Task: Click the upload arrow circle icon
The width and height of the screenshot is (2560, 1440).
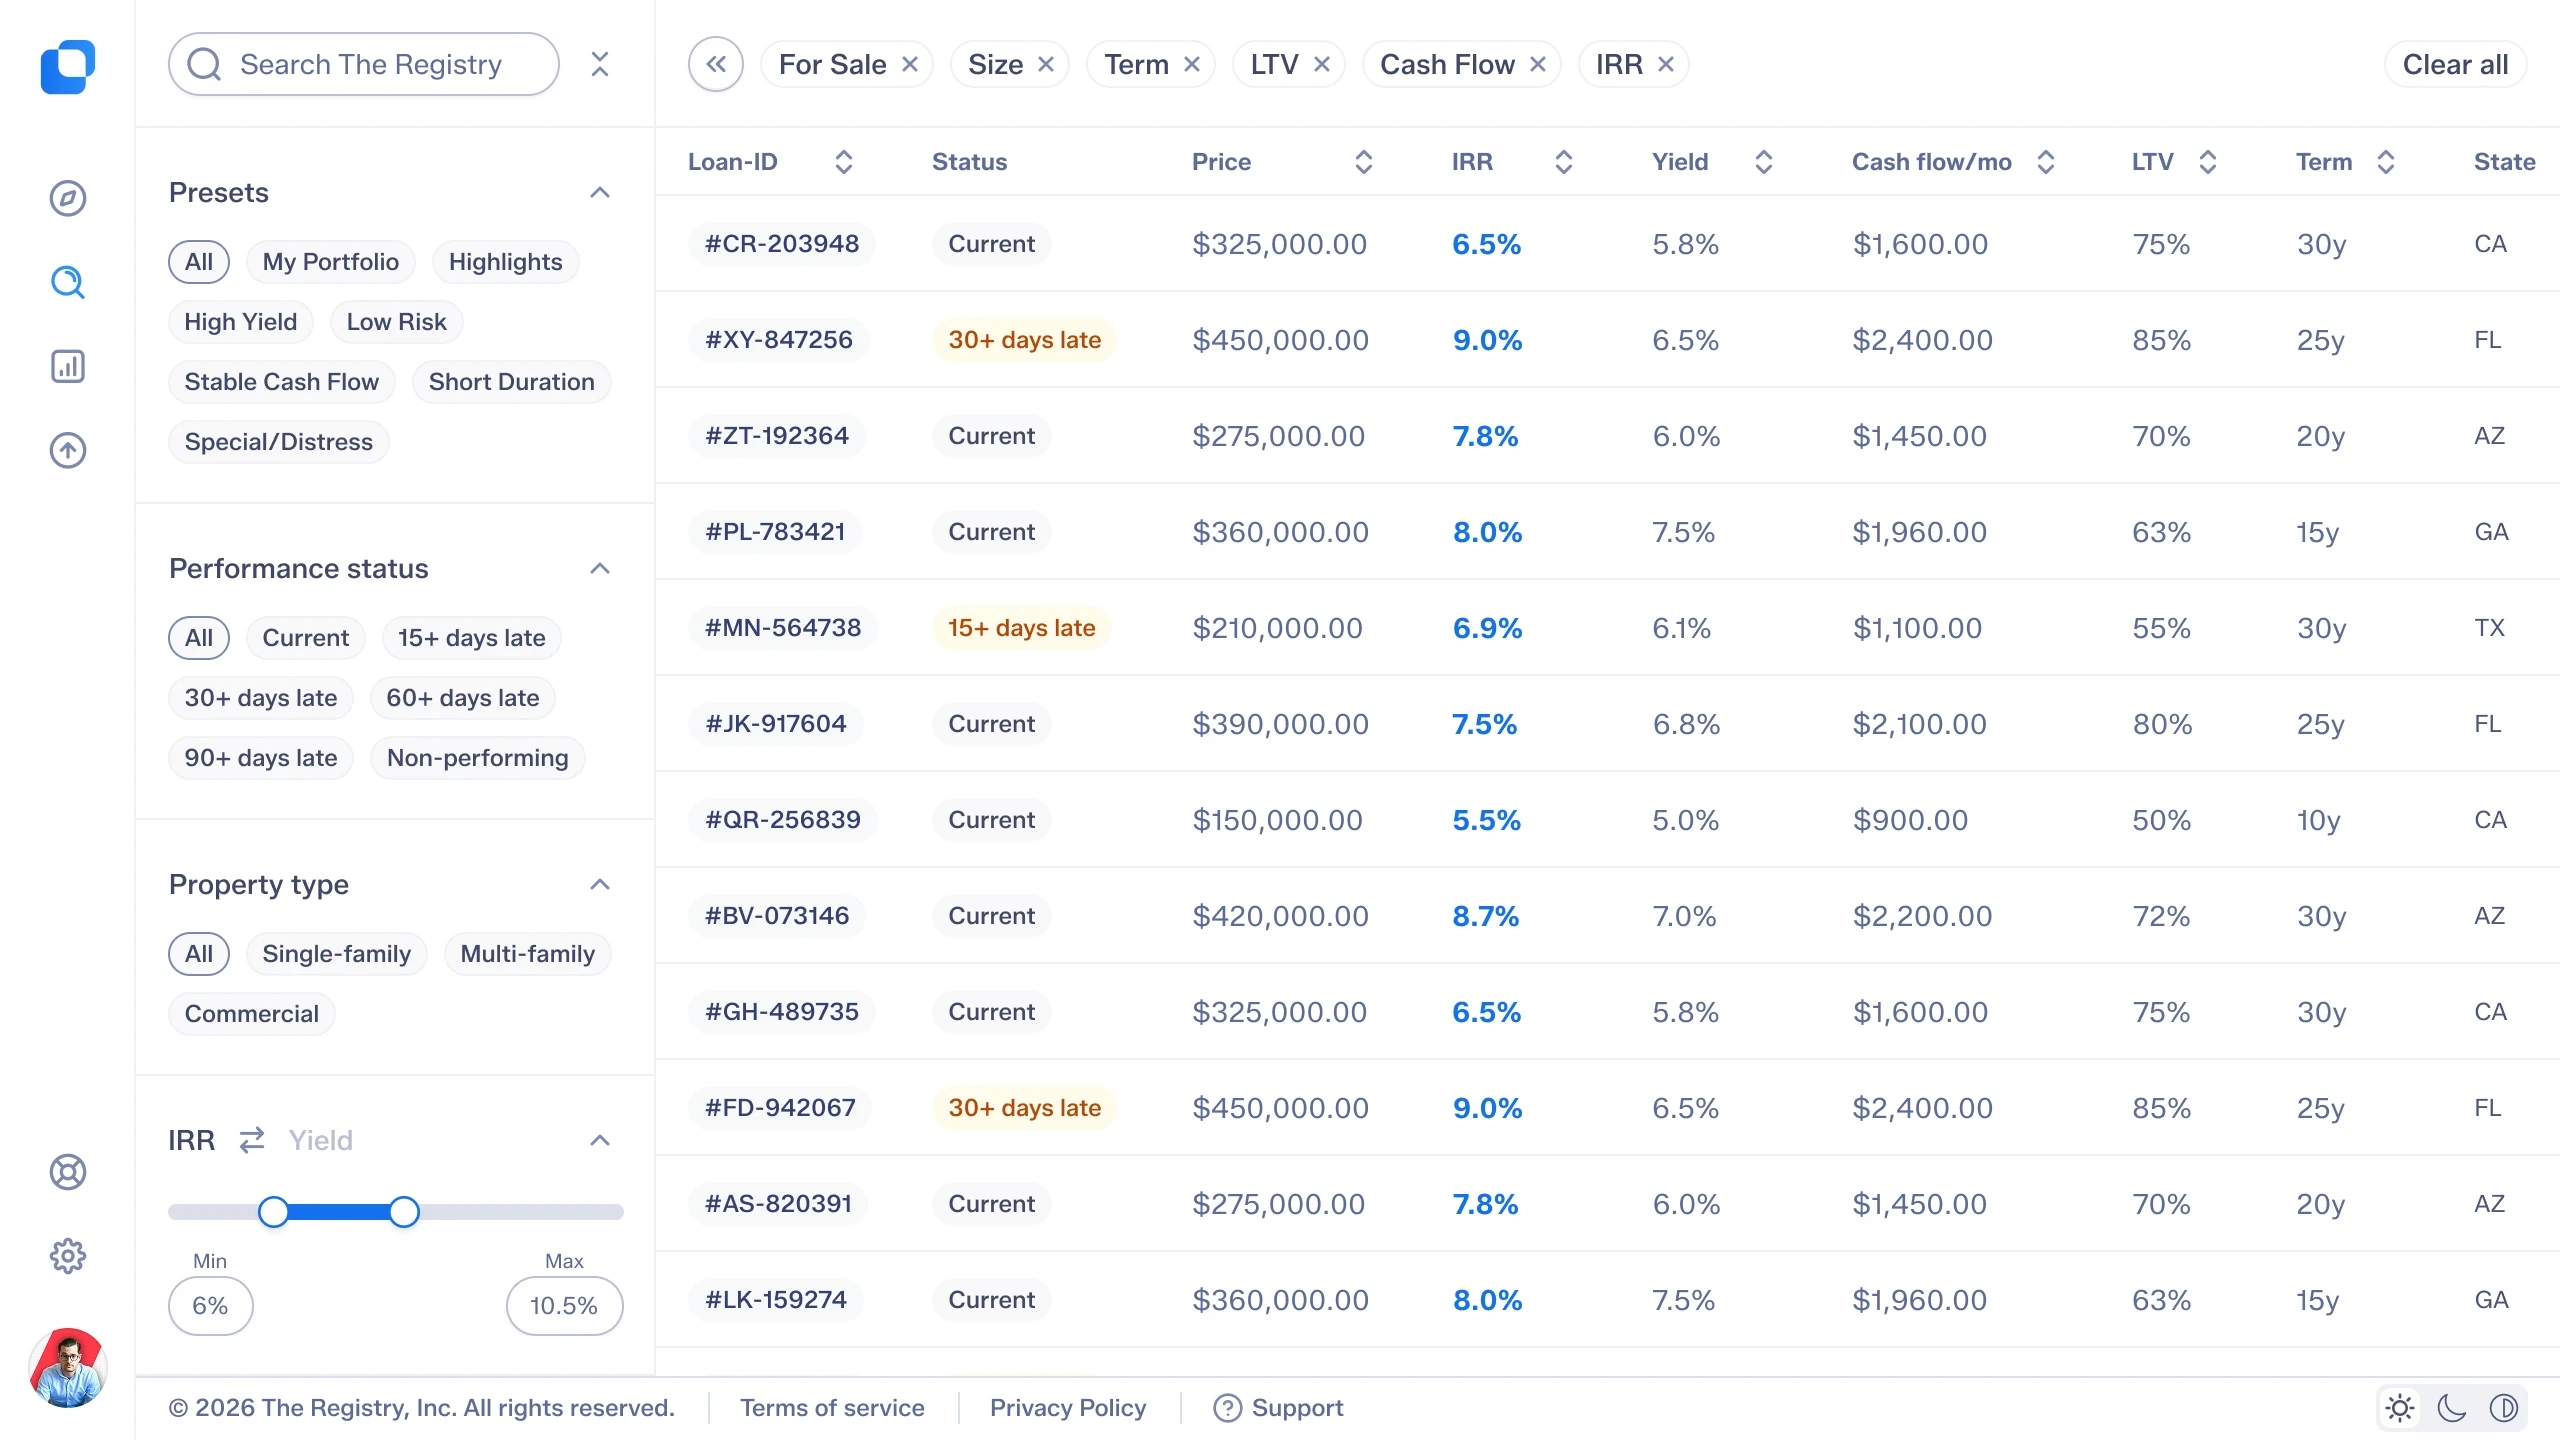Action: (x=68, y=450)
